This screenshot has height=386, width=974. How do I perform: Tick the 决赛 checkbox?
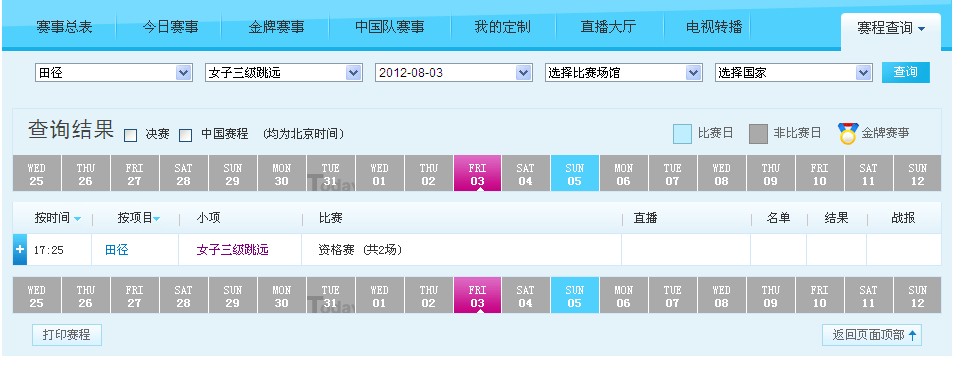(x=130, y=135)
